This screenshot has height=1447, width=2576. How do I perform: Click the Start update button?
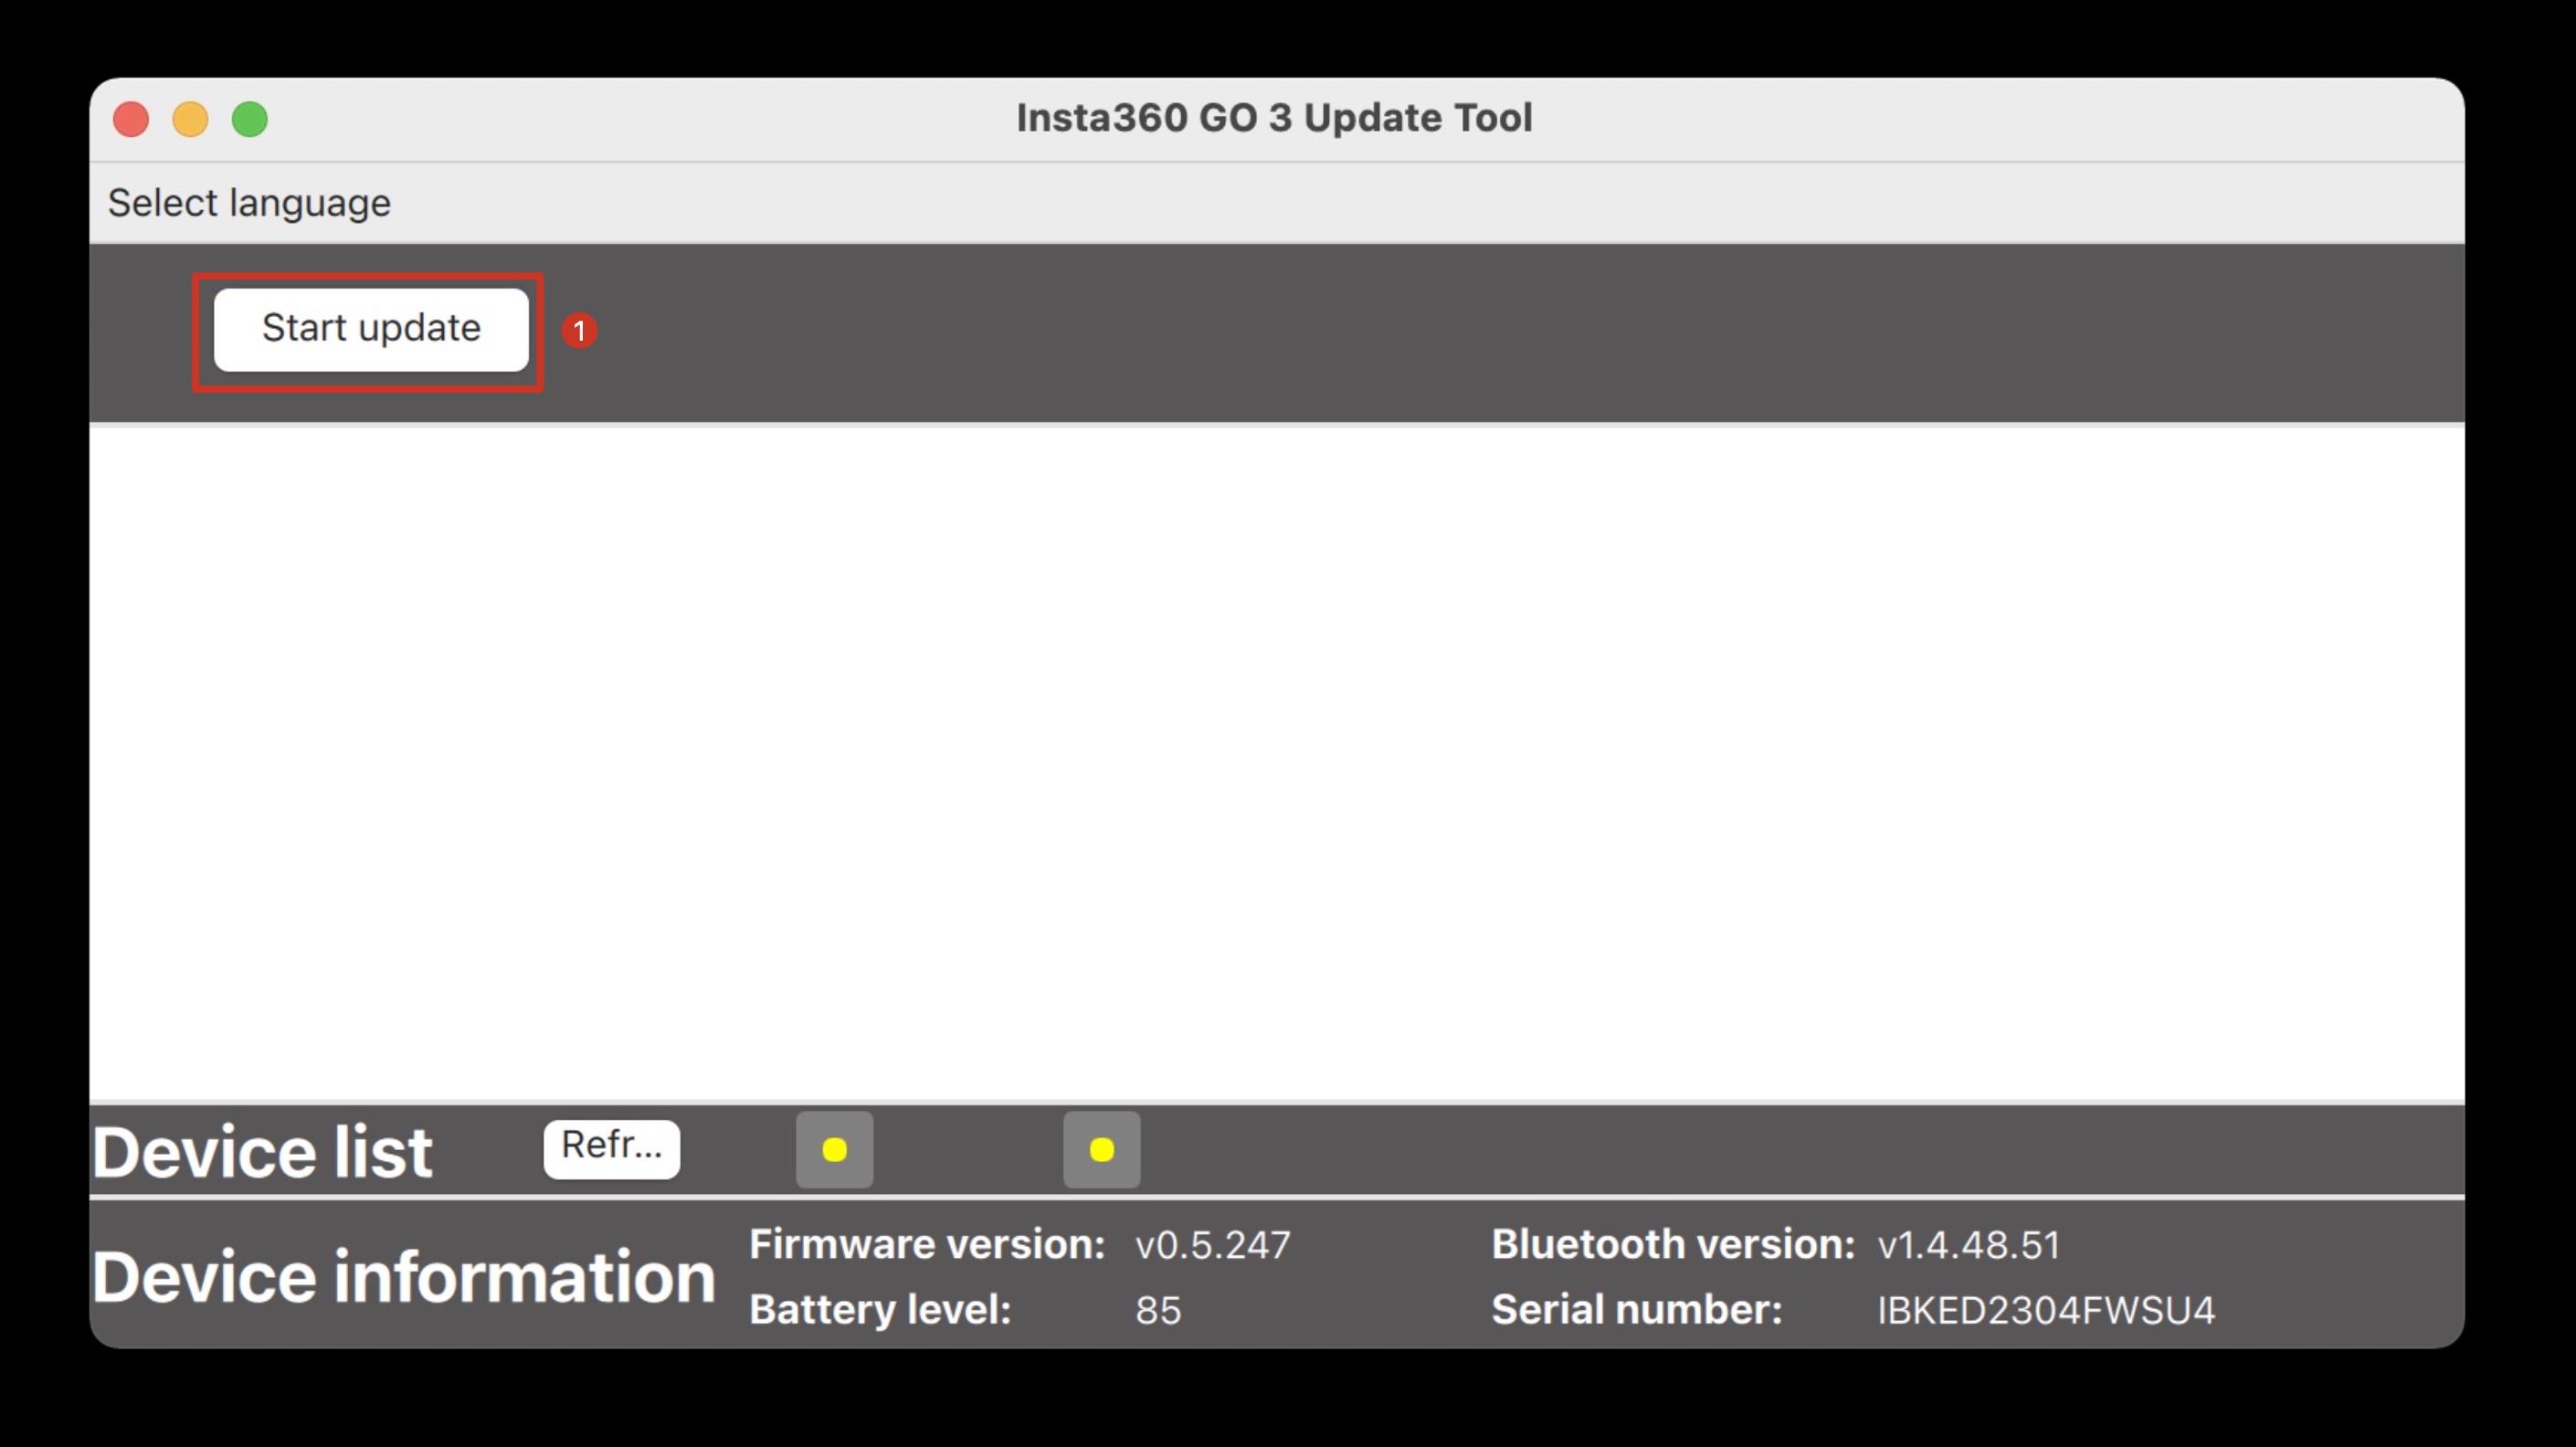pyautogui.click(x=371, y=329)
